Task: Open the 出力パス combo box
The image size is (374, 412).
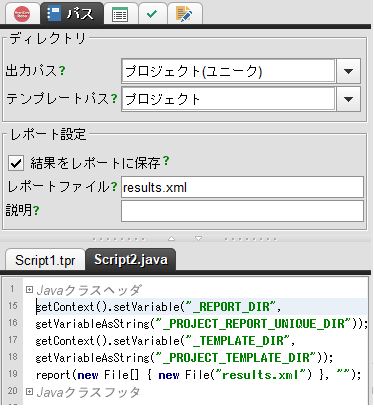Action: 241,71
